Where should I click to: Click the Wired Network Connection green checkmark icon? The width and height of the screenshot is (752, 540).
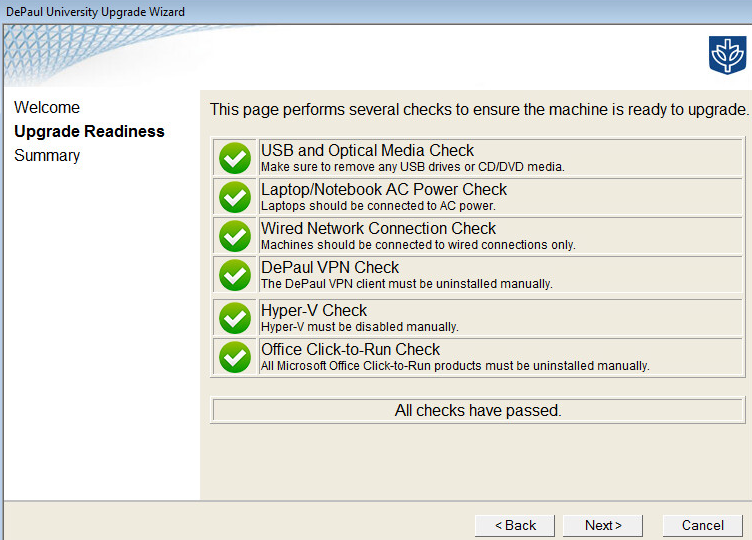click(235, 236)
